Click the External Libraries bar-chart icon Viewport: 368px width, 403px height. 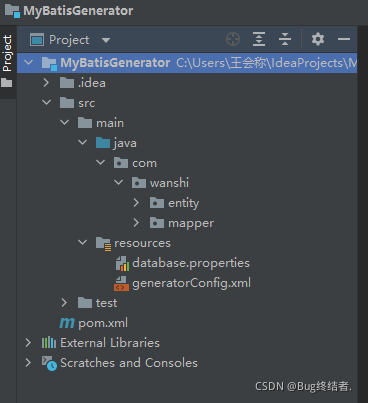49,342
